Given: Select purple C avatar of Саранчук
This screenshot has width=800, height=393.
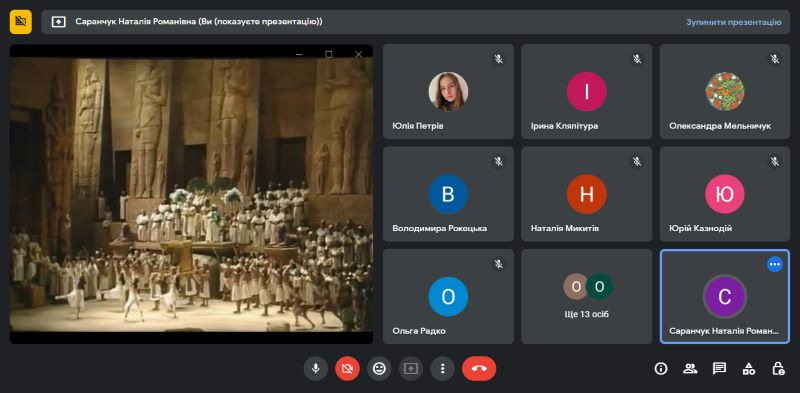Looking at the screenshot, I should point(724,297).
